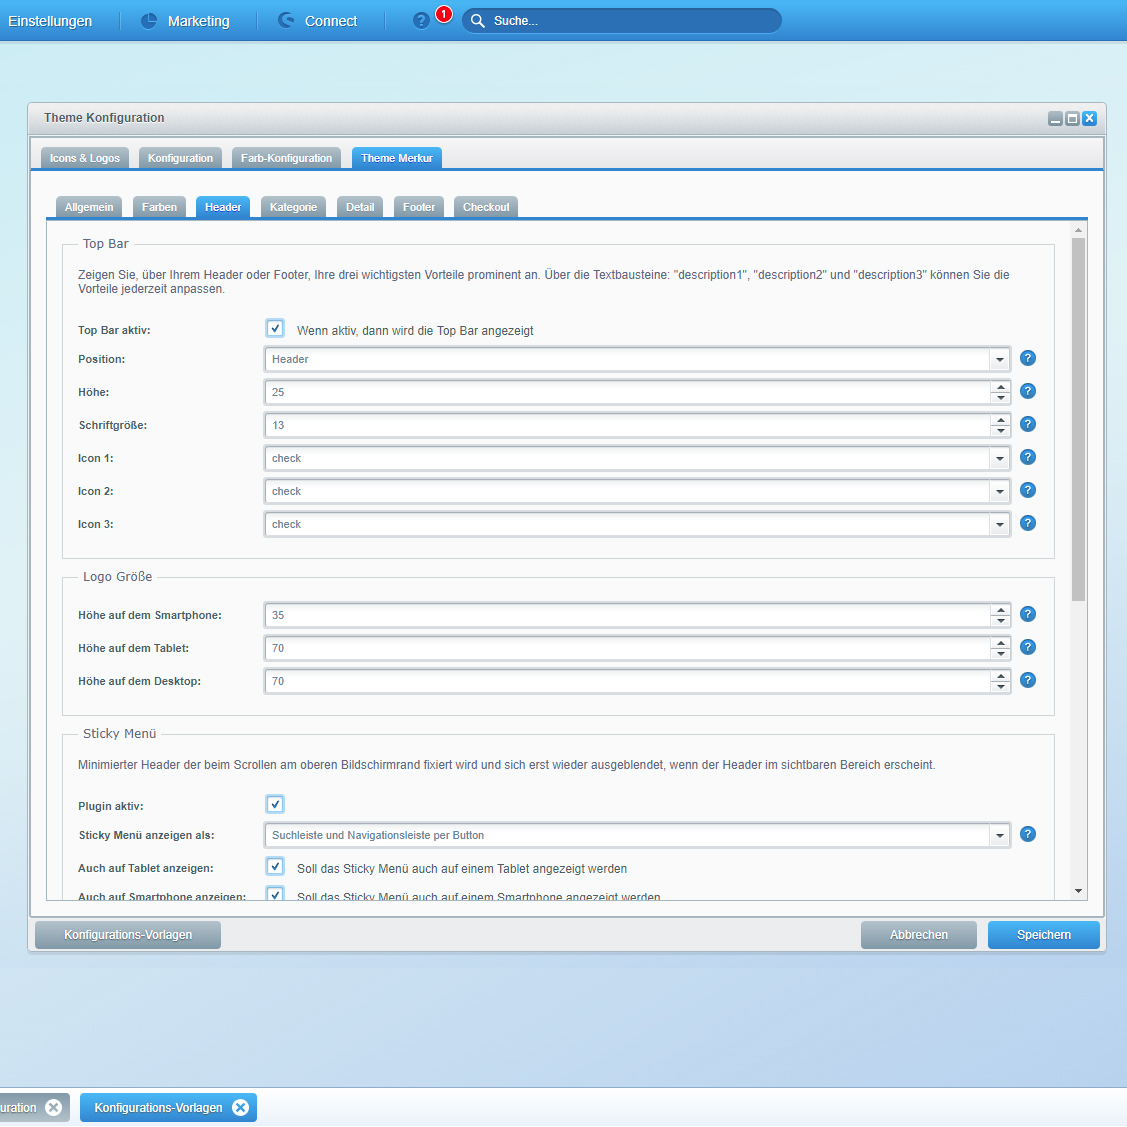
Task: Click the Speichern button
Action: pos(1043,935)
